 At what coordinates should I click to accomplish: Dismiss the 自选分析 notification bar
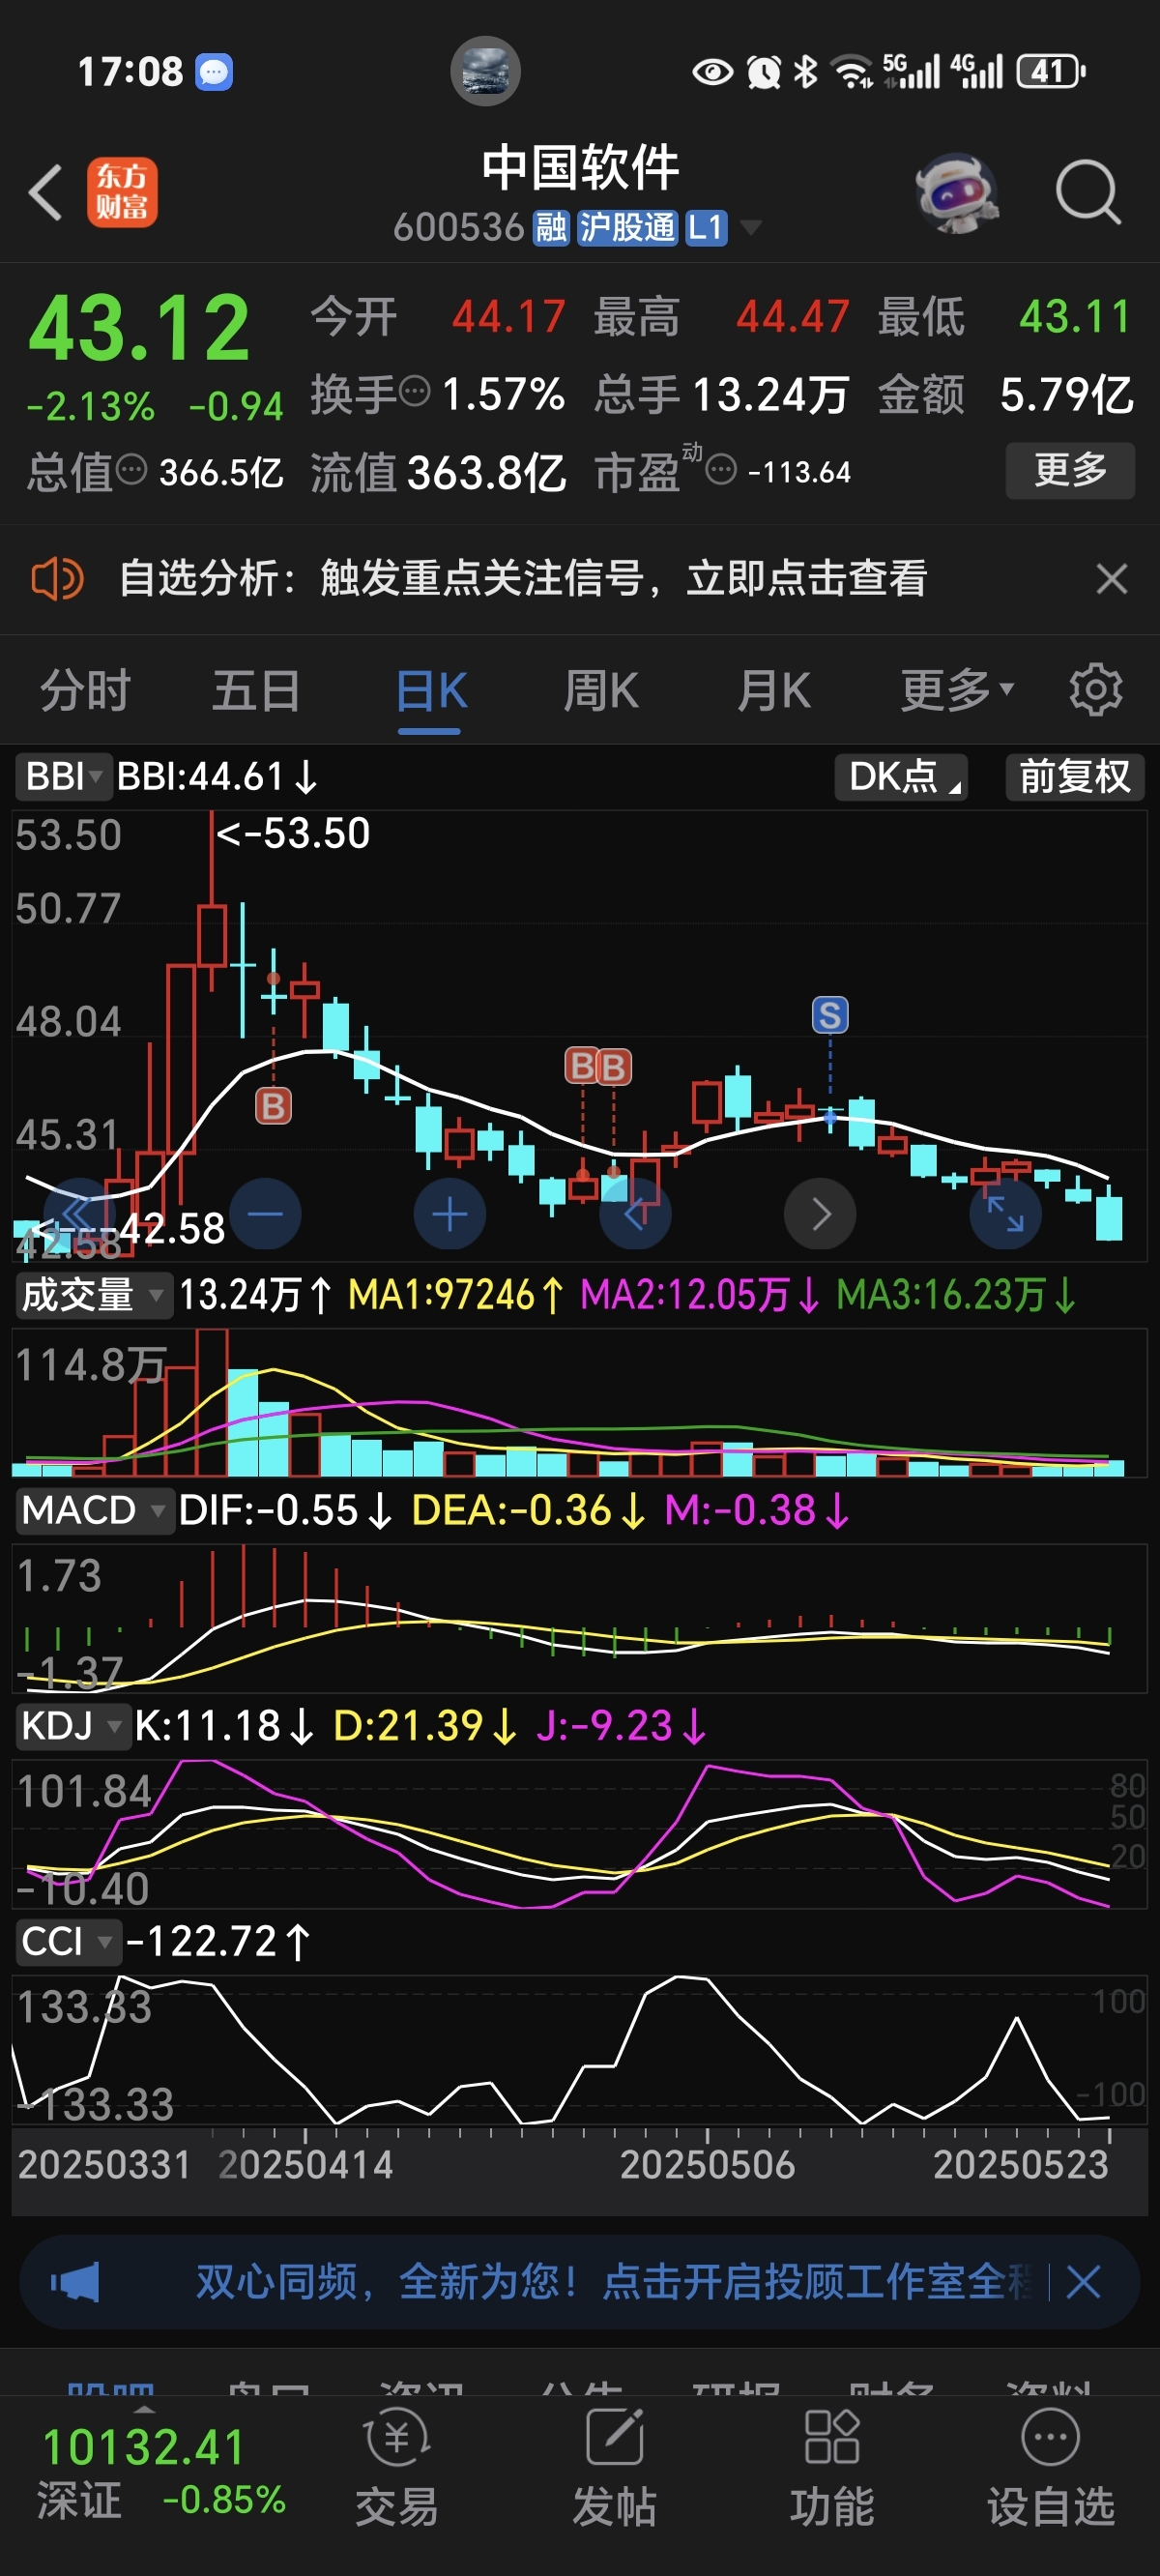tap(1112, 579)
